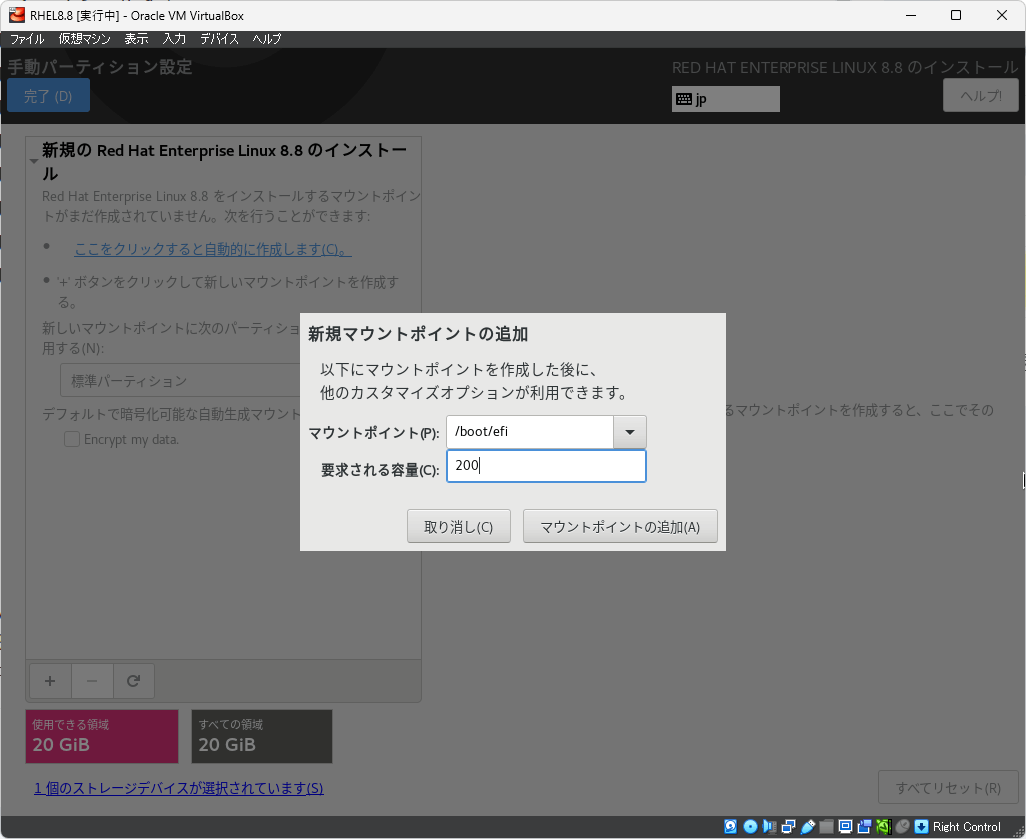Click the reload storage refresh icon
Viewport: 1026px width, 839px height.
(x=134, y=681)
